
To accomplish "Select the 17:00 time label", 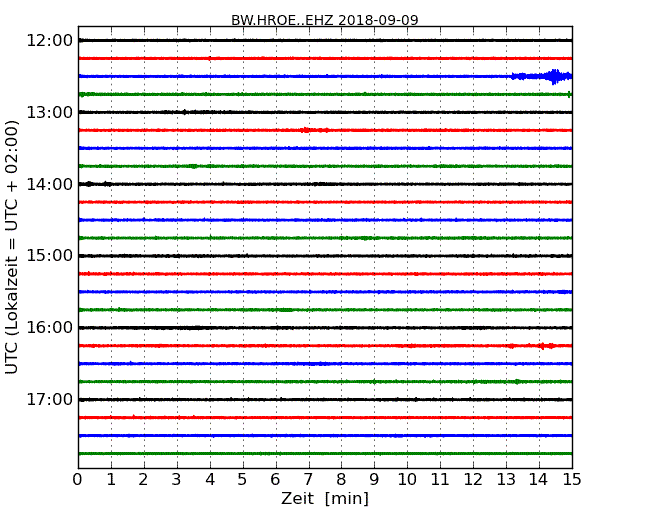I will tap(50, 400).
